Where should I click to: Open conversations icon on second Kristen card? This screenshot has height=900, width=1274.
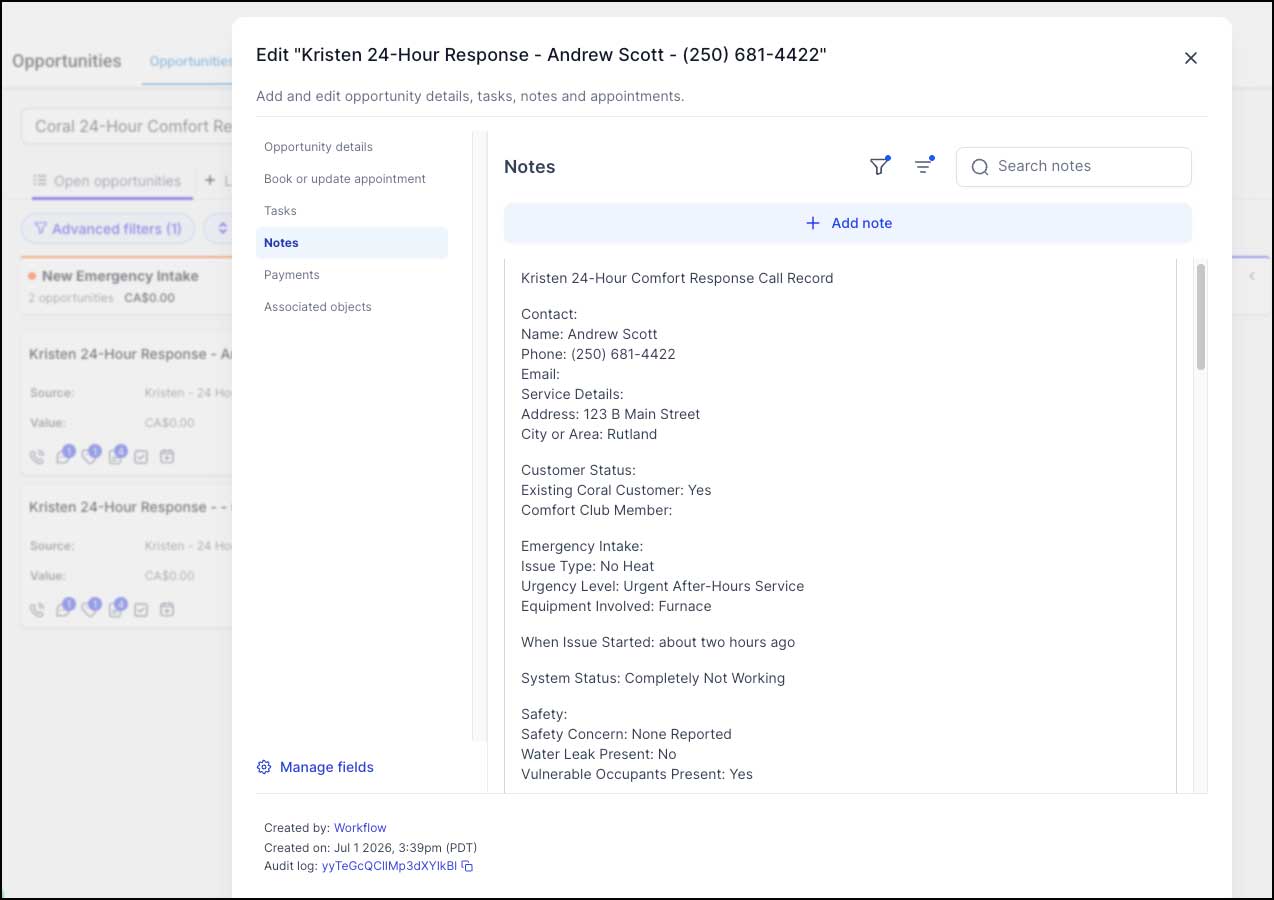pos(63,609)
